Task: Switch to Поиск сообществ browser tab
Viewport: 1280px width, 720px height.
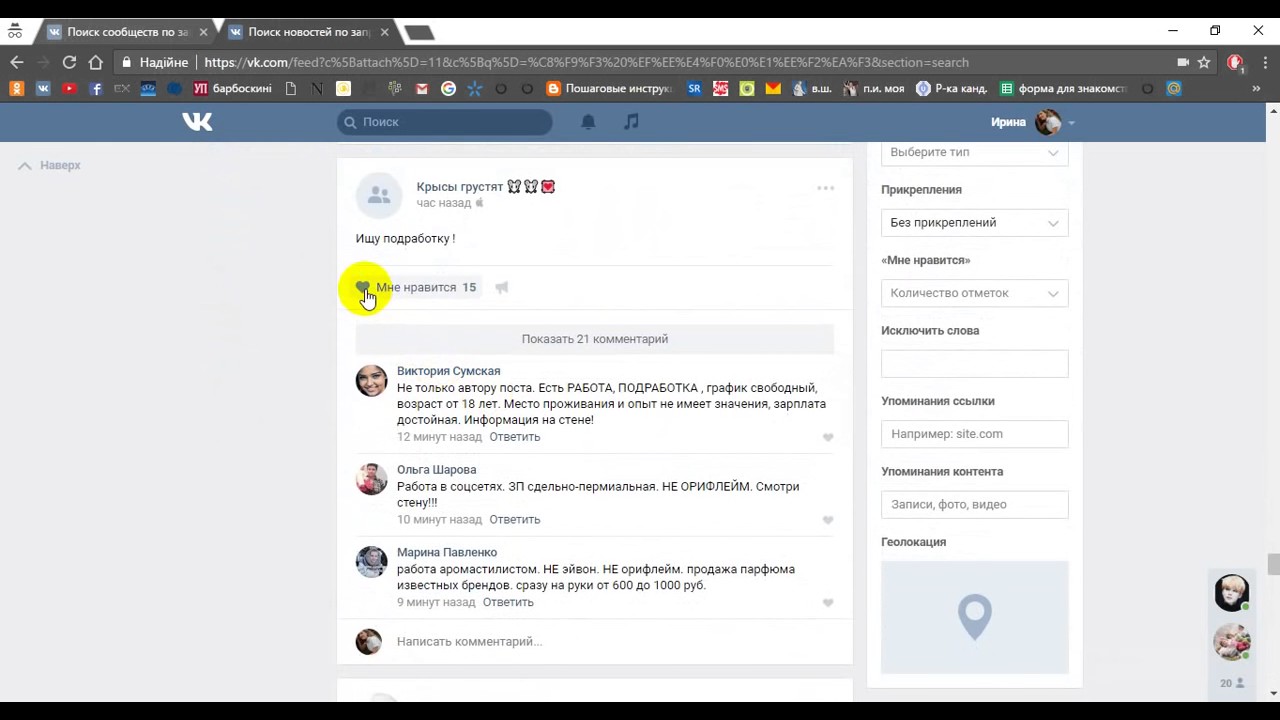Action: coord(126,32)
